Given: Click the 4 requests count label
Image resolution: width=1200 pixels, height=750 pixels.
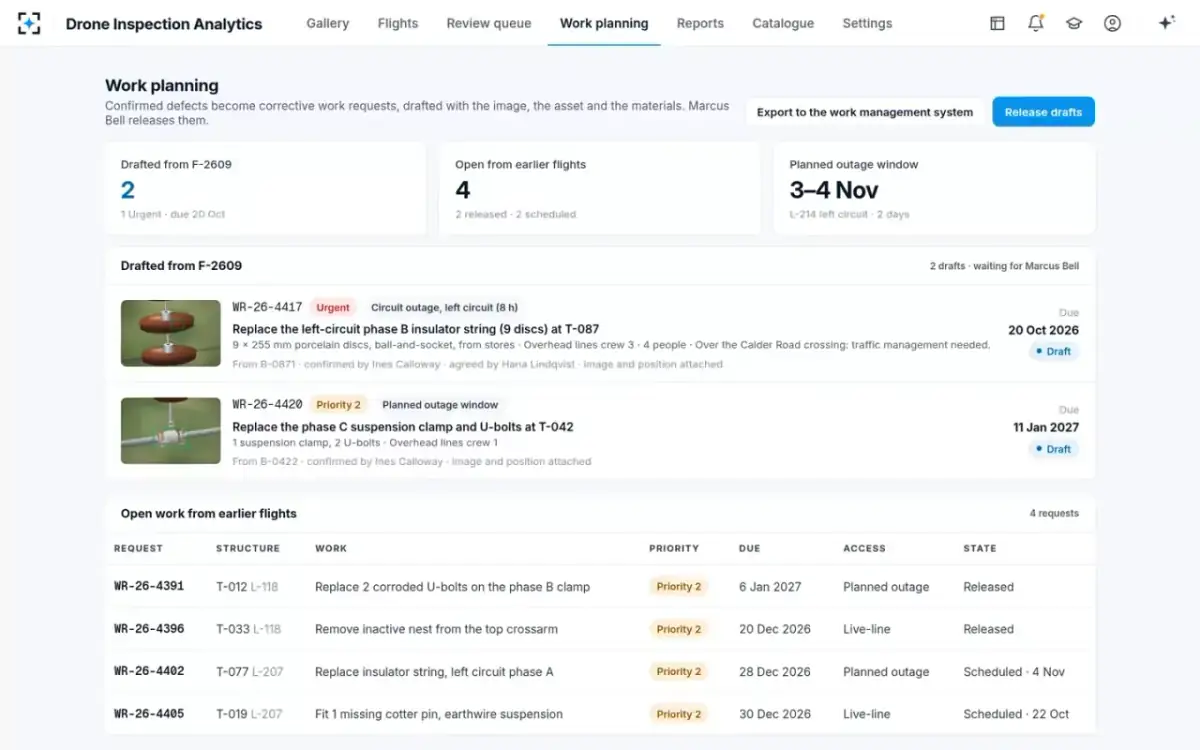Looking at the screenshot, I should [1054, 513].
